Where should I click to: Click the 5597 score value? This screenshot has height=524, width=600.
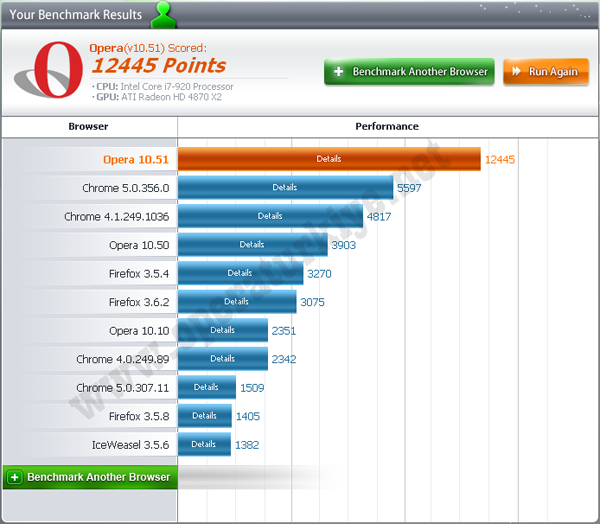point(409,188)
